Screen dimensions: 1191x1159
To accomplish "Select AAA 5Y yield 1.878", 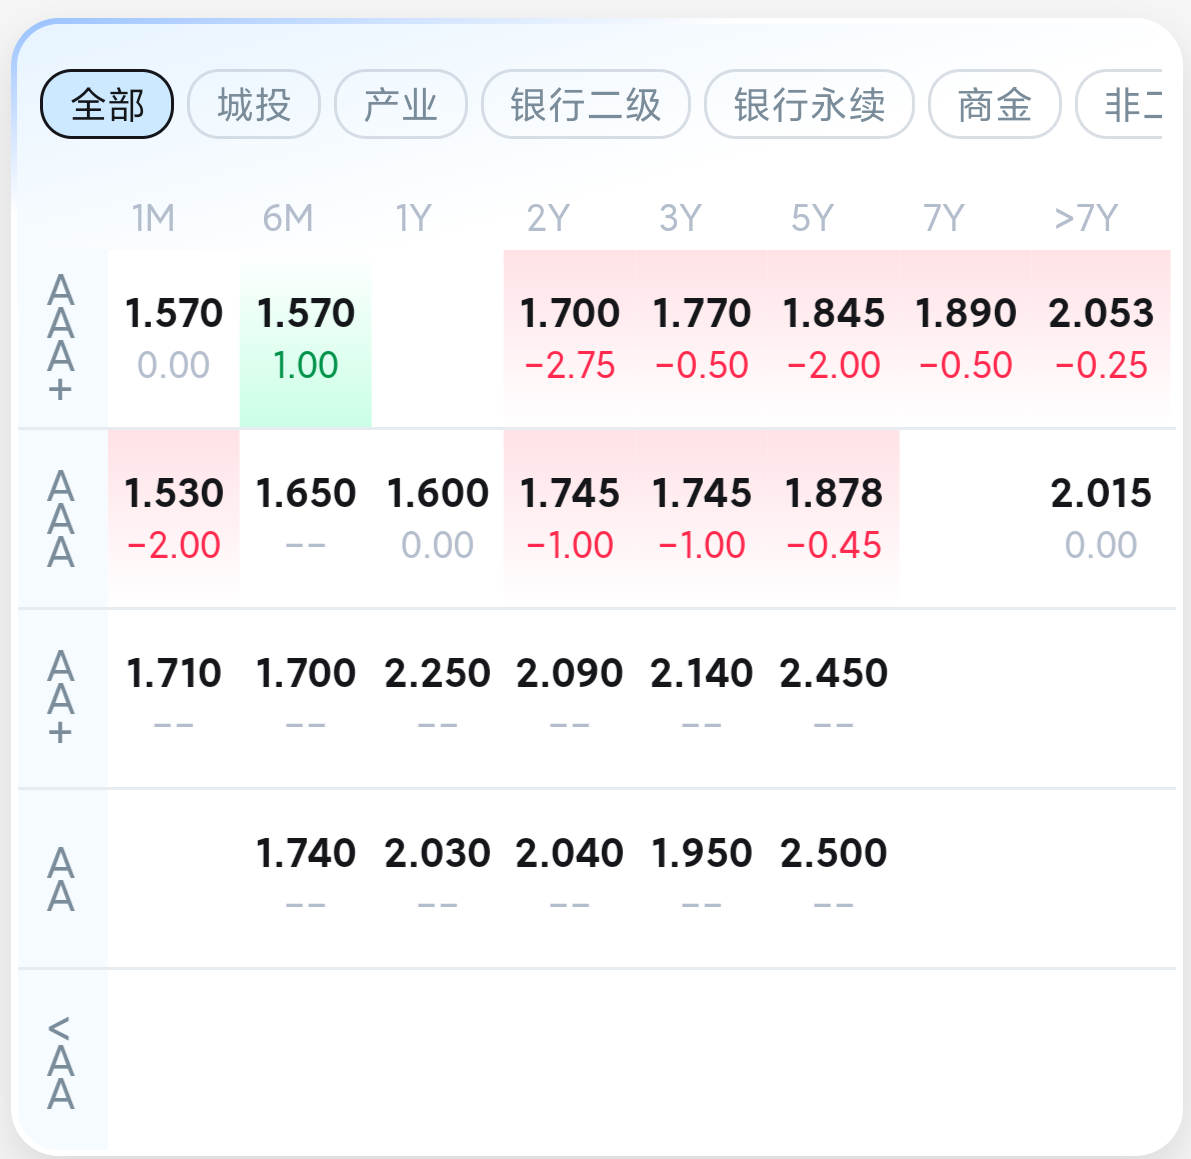I will pyautogui.click(x=833, y=518).
